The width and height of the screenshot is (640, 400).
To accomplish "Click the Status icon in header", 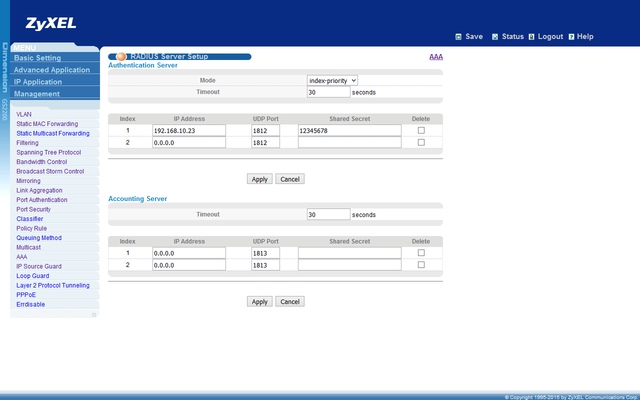I will click(x=495, y=37).
